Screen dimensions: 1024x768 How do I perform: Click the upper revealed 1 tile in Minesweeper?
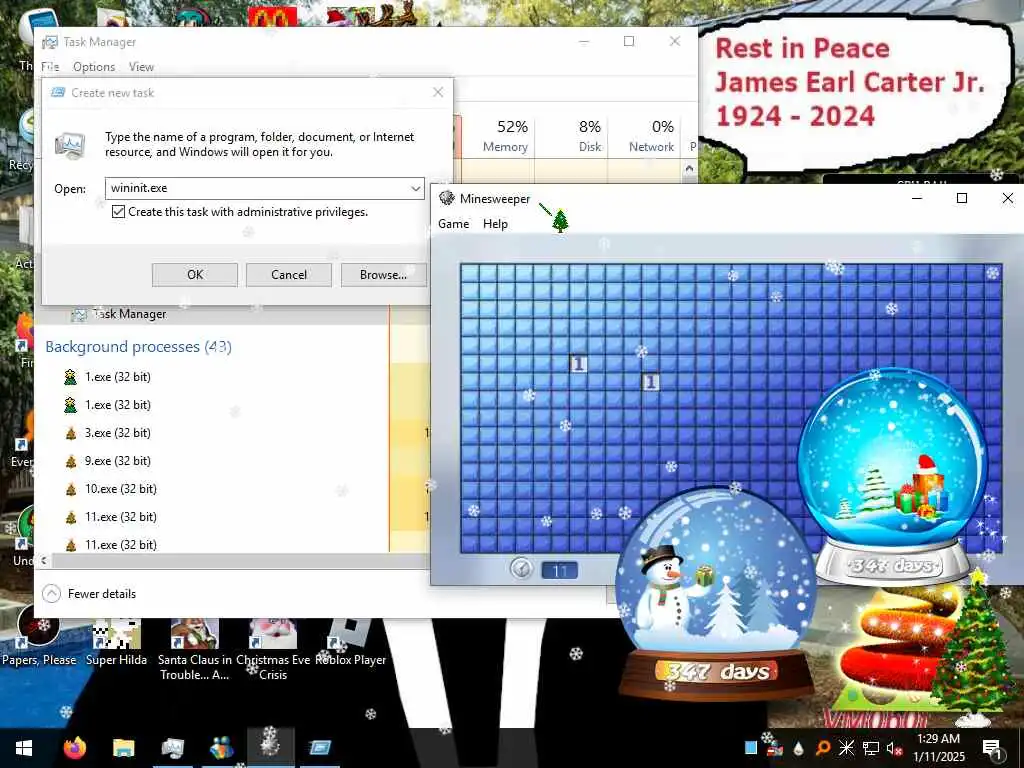point(579,364)
